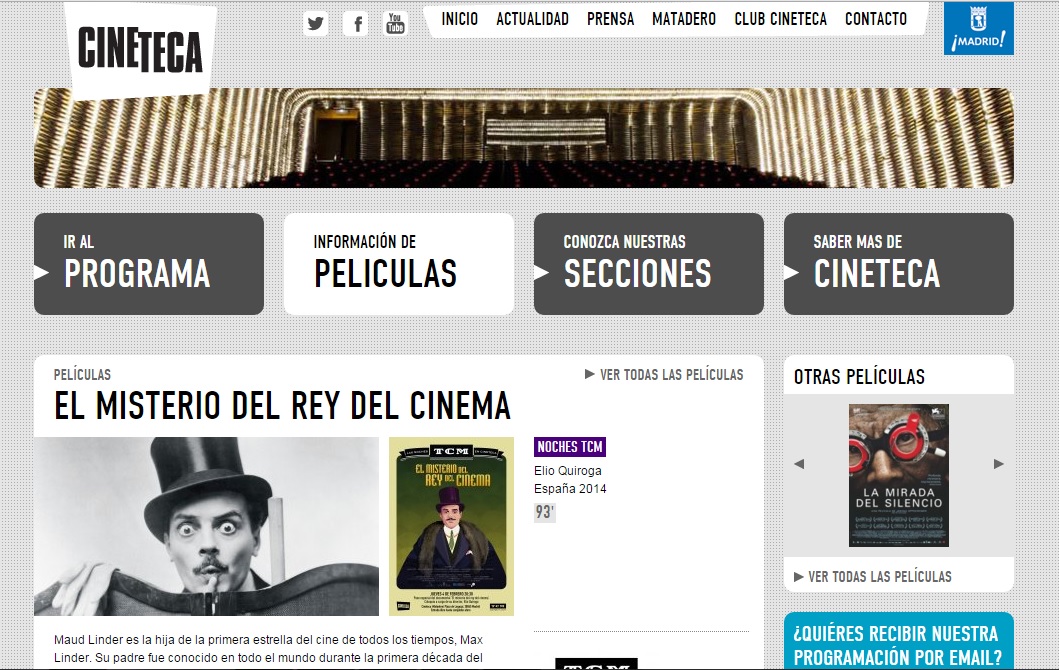Open the Club Cineteca menu item

(x=780, y=19)
